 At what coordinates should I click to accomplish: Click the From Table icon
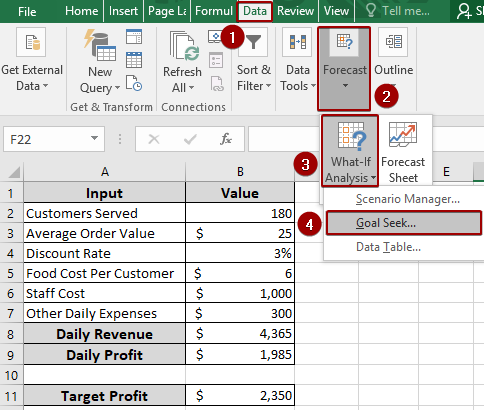(134, 60)
